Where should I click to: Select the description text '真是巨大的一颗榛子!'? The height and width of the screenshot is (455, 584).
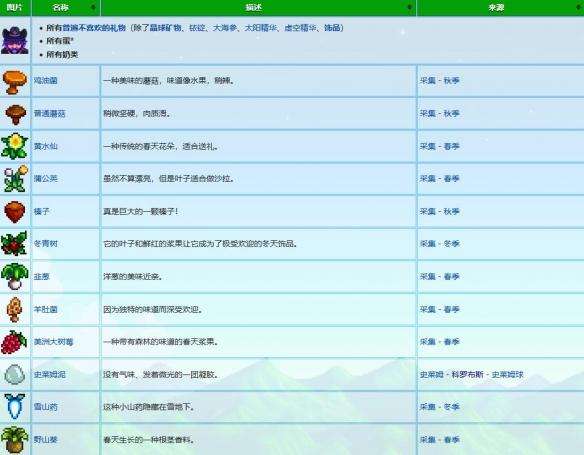[141, 211]
